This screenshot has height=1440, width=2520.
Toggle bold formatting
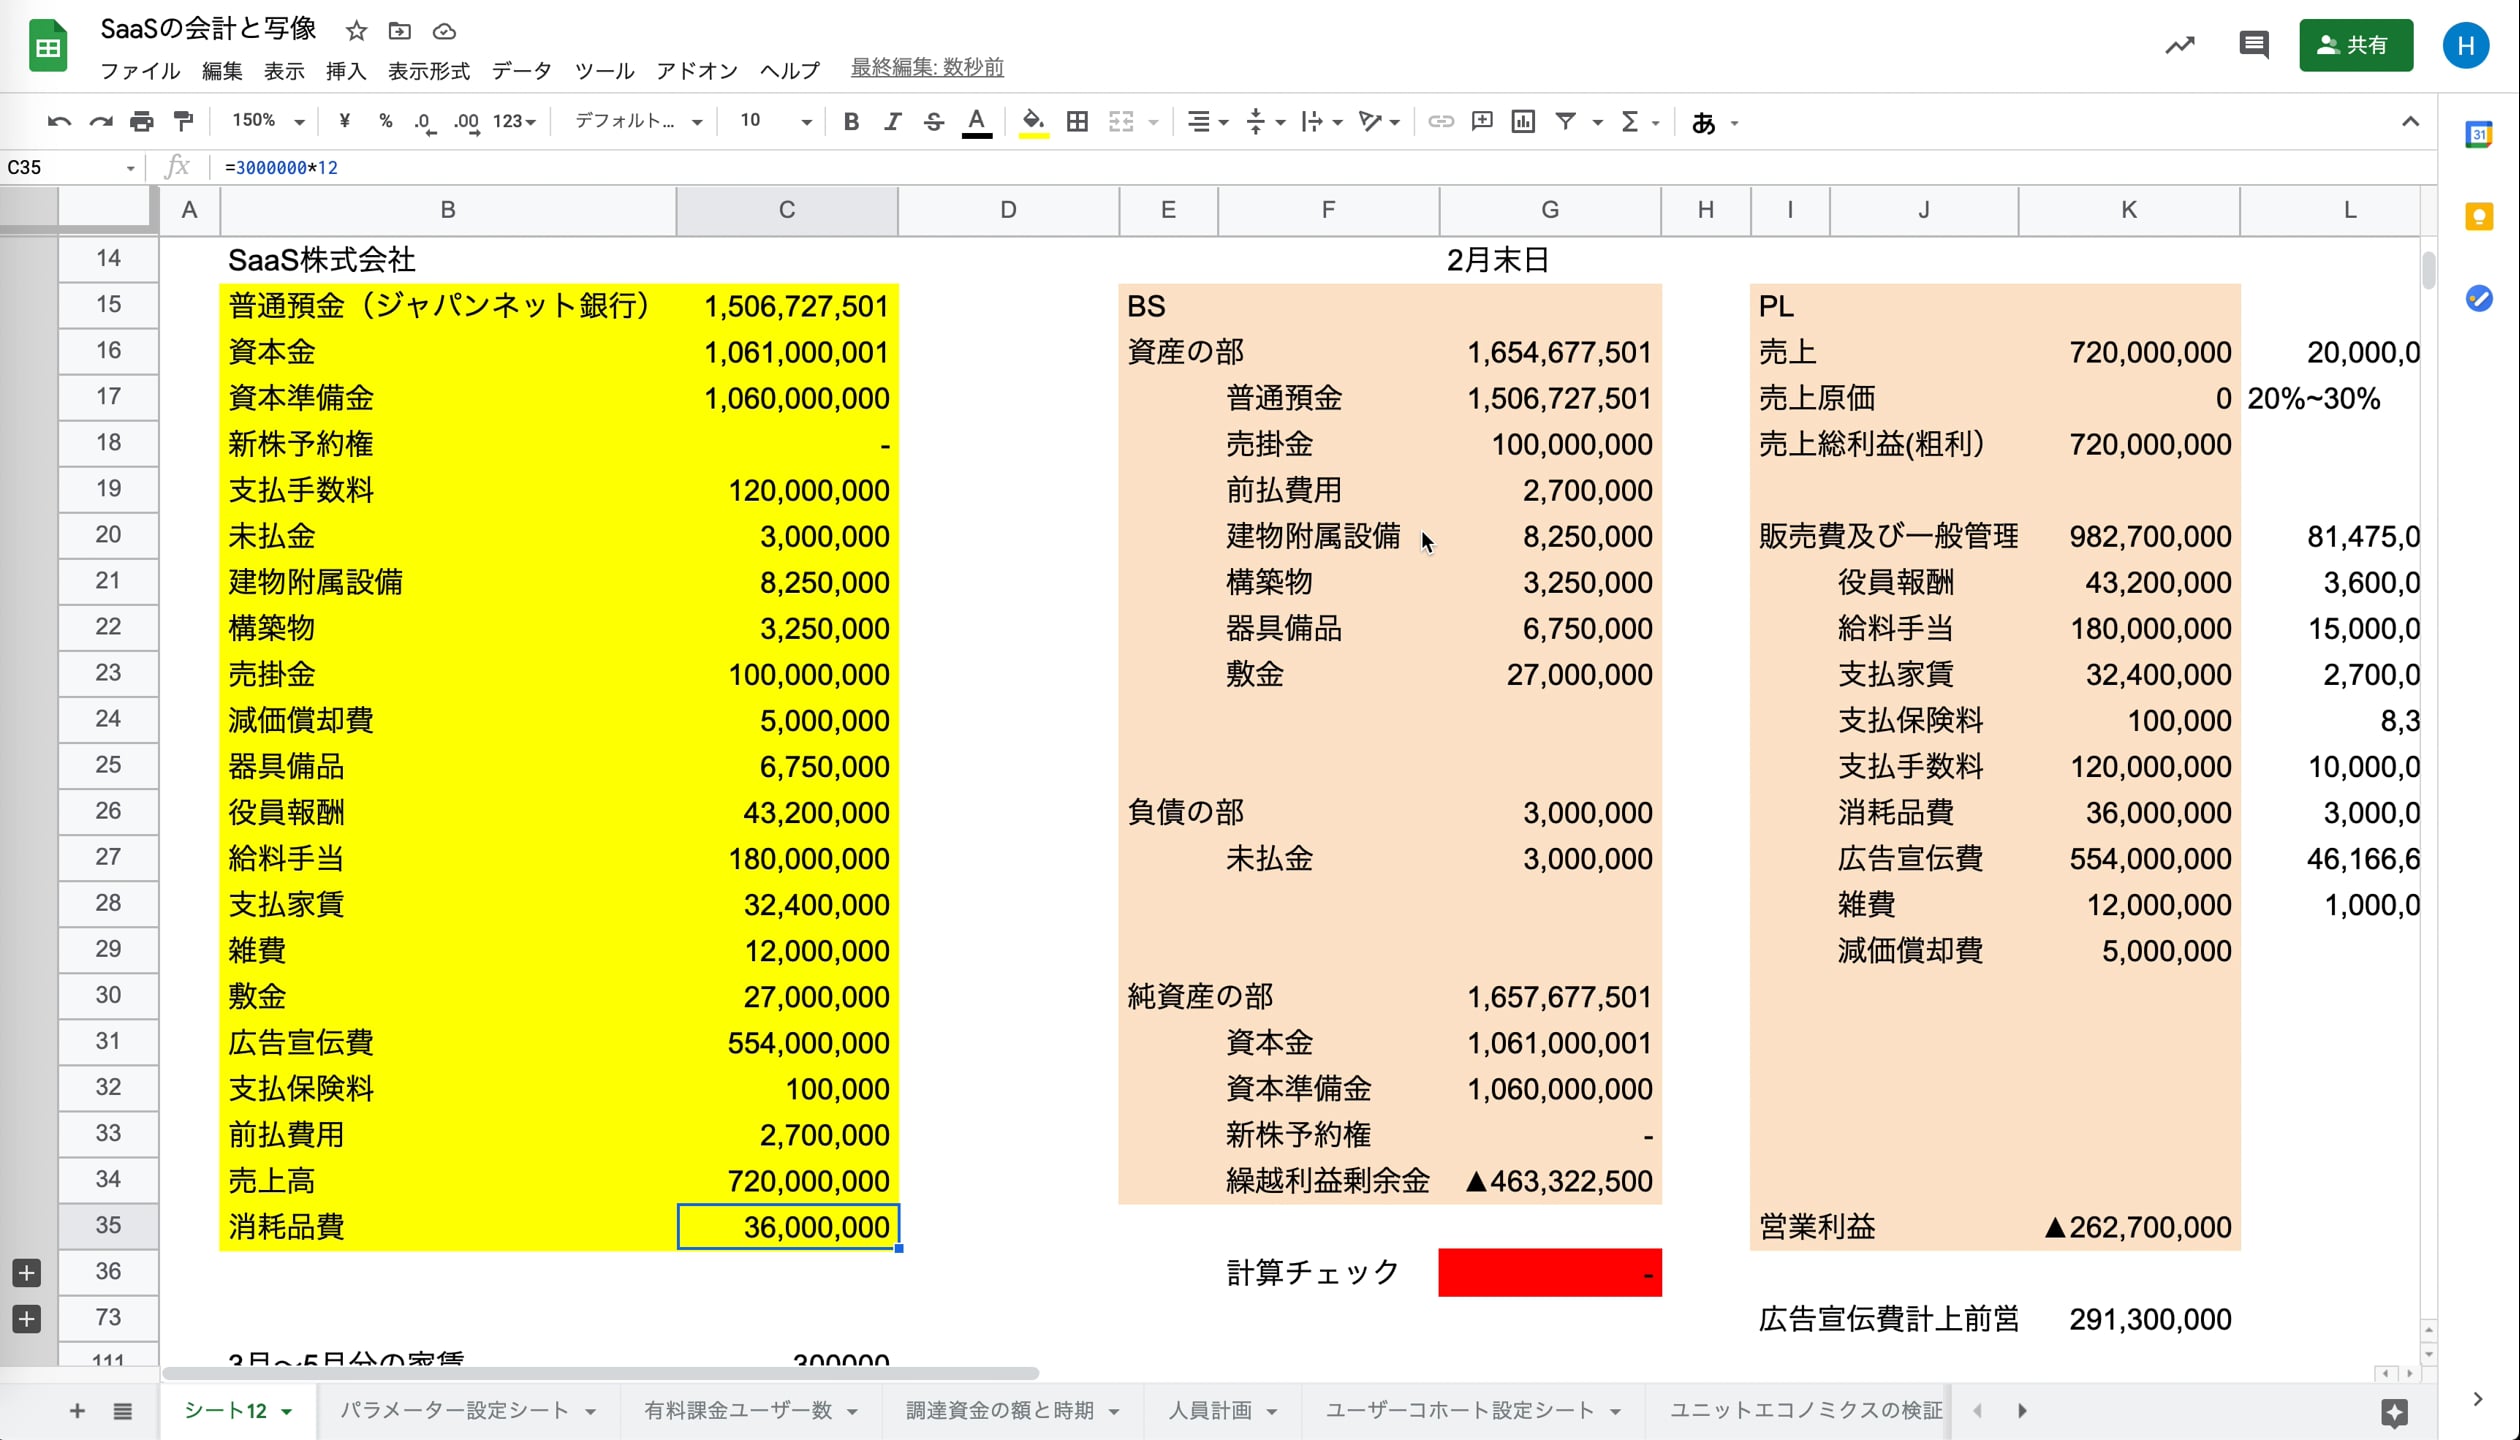click(x=851, y=121)
